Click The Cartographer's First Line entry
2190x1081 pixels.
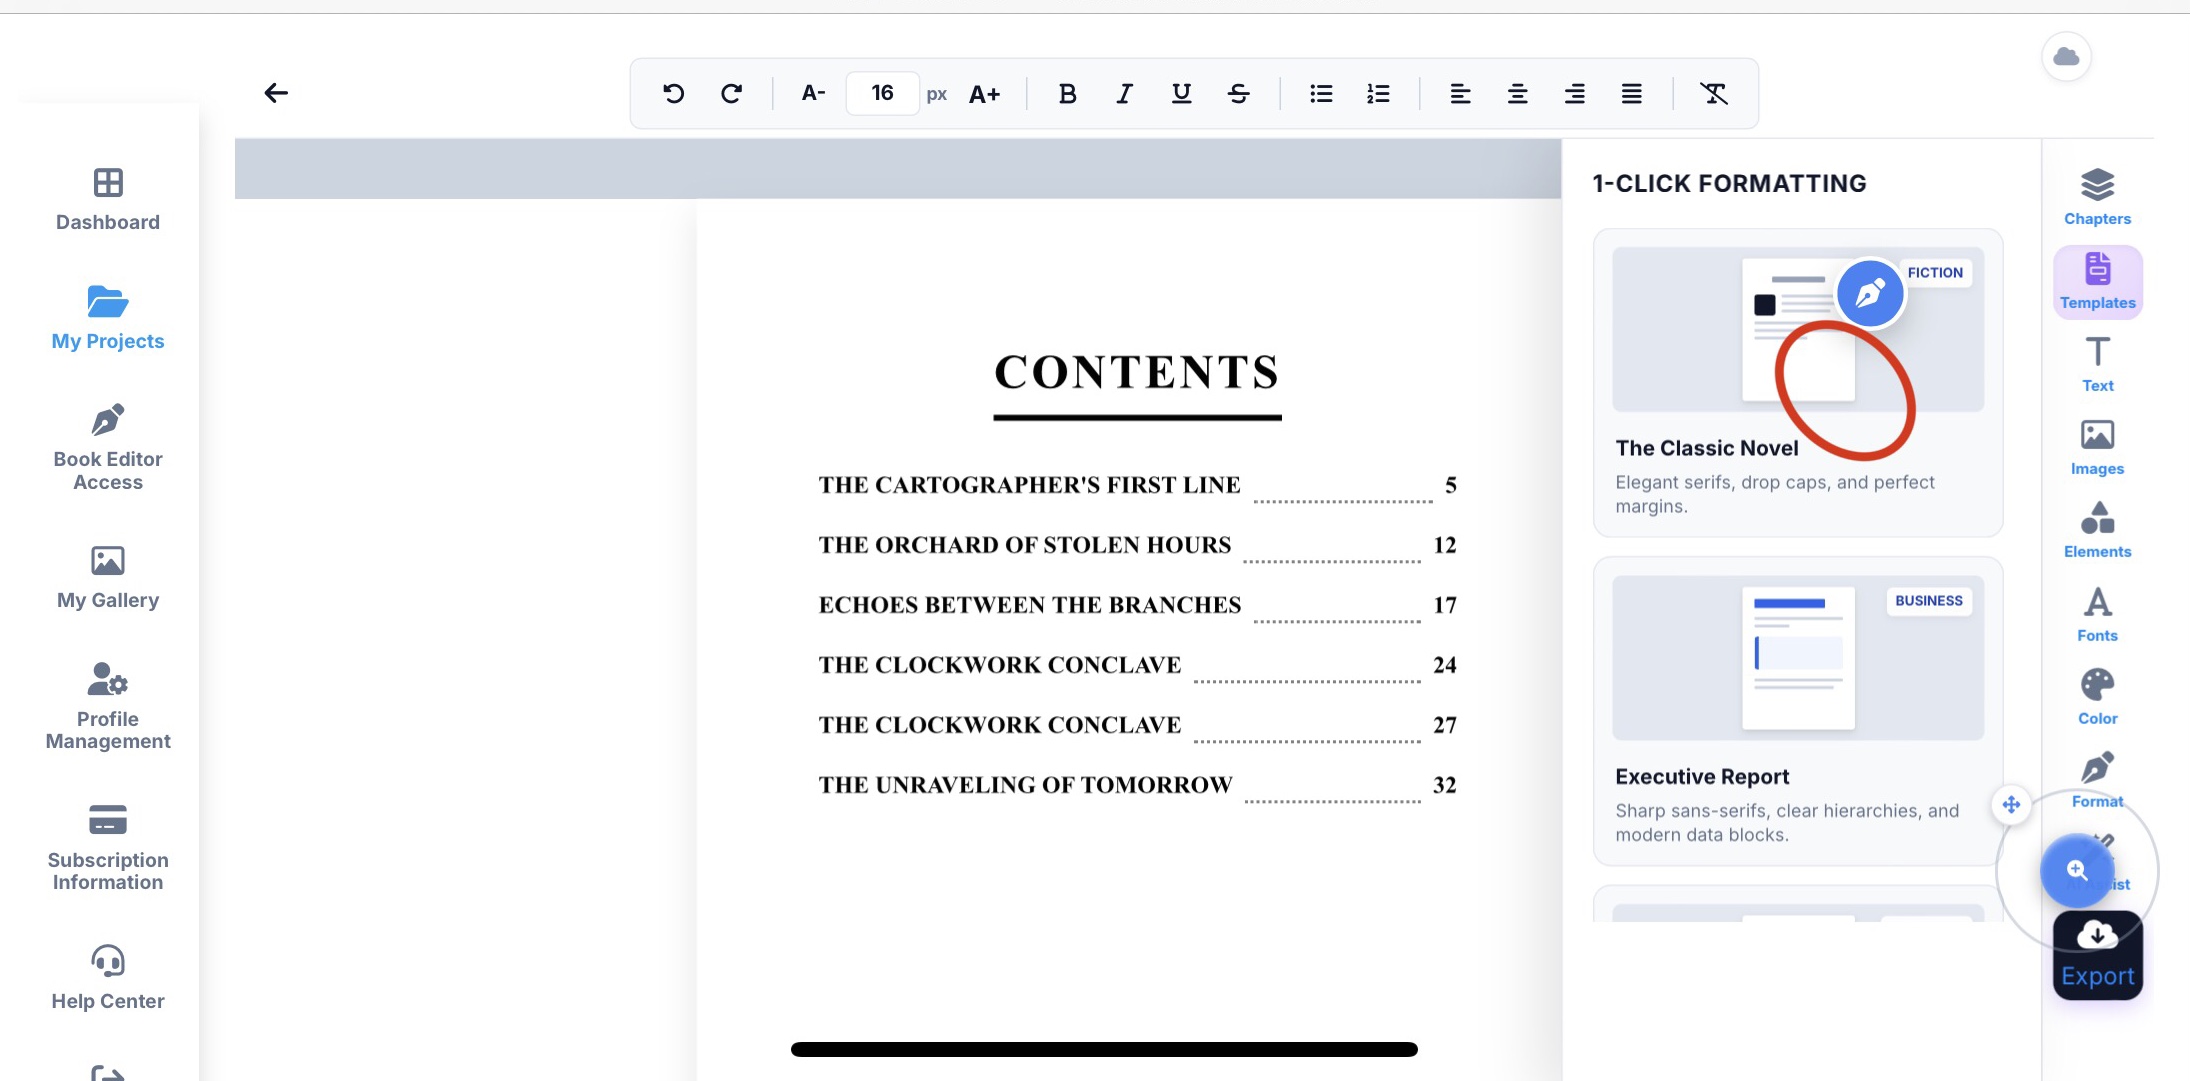click(x=1137, y=485)
